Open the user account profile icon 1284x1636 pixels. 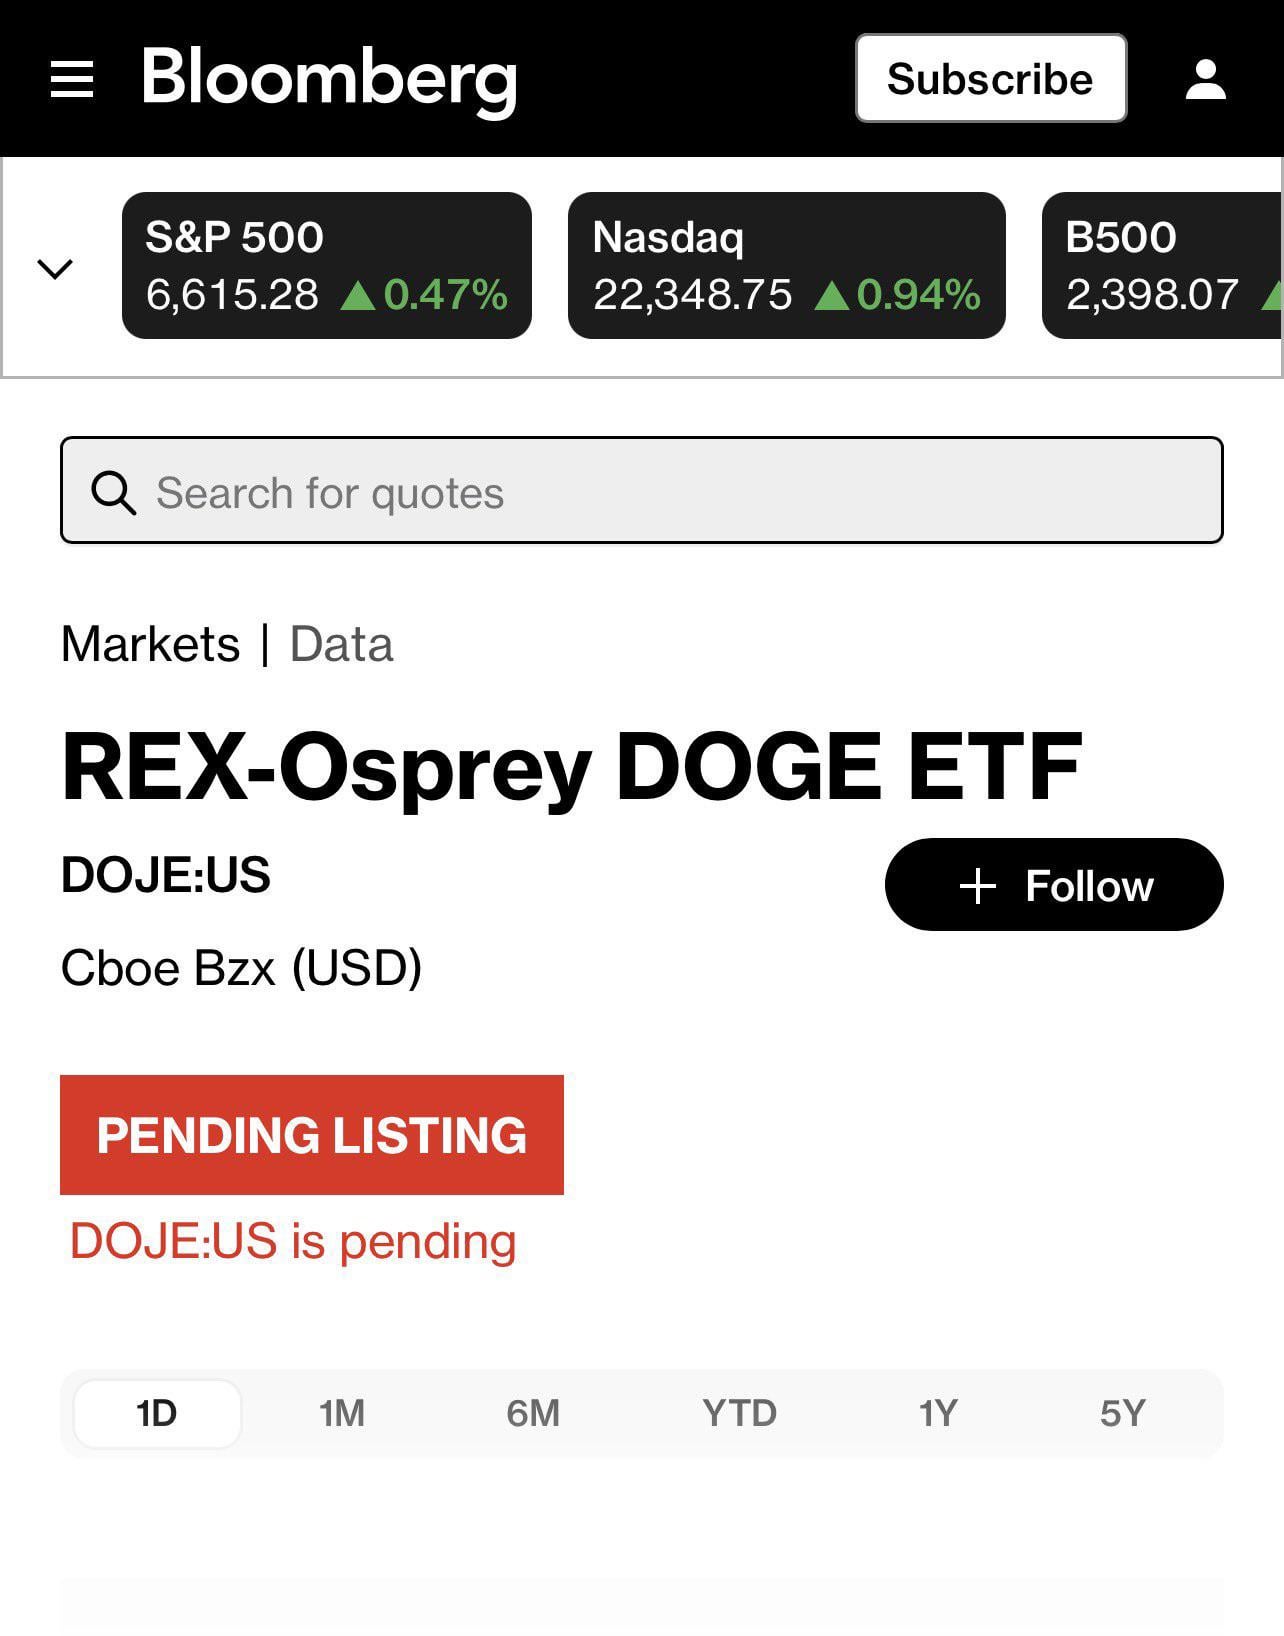[x=1205, y=79]
